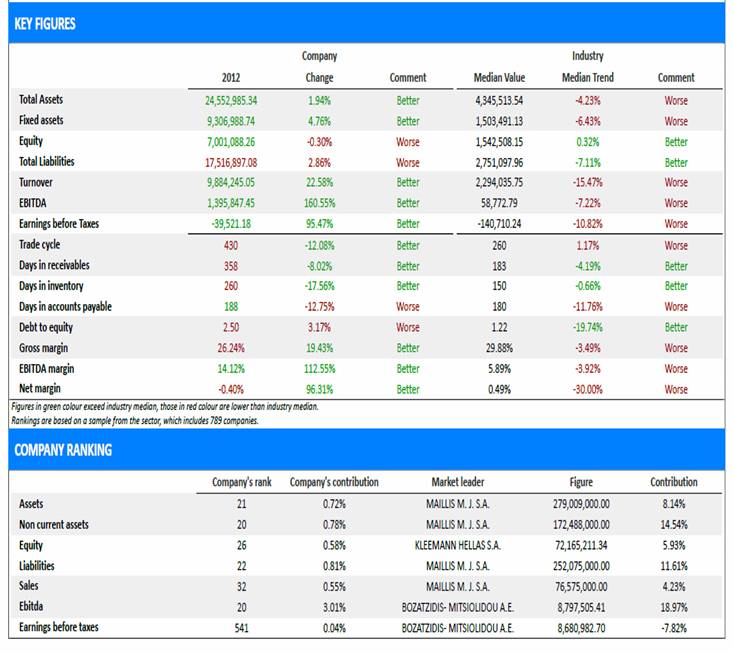Click the Market leader column header
The image size is (733, 653).
point(458,482)
